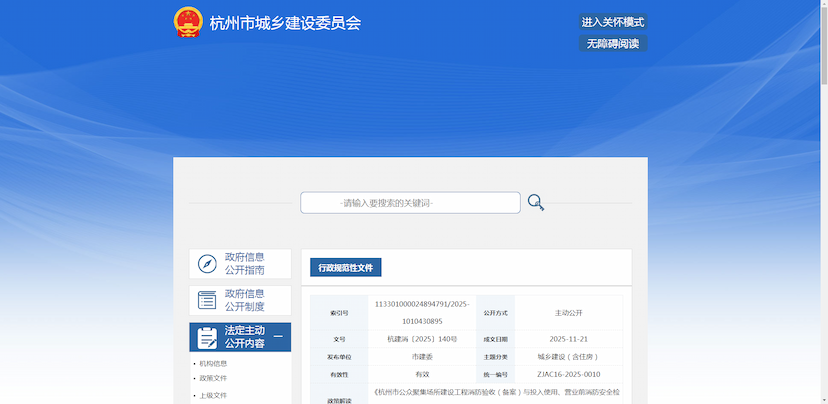Click the 索引号 label cell
The image size is (828, 404).
point(339,313)
